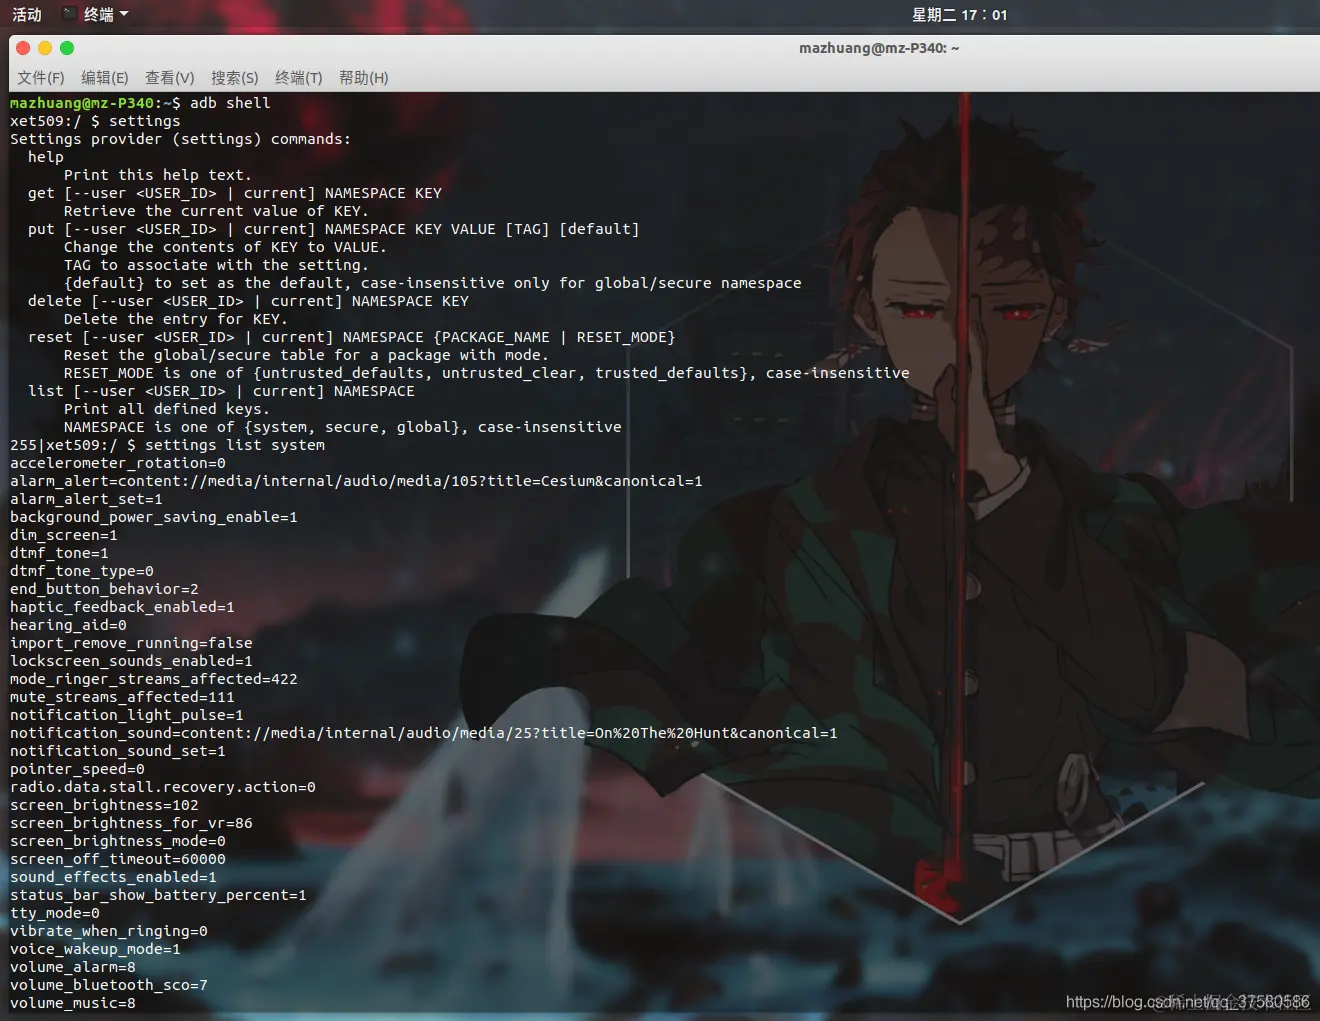This screenshot has width=1320, height=1021.
Task: Click 'Print all defined keys.' line
Action: point(166,409)
